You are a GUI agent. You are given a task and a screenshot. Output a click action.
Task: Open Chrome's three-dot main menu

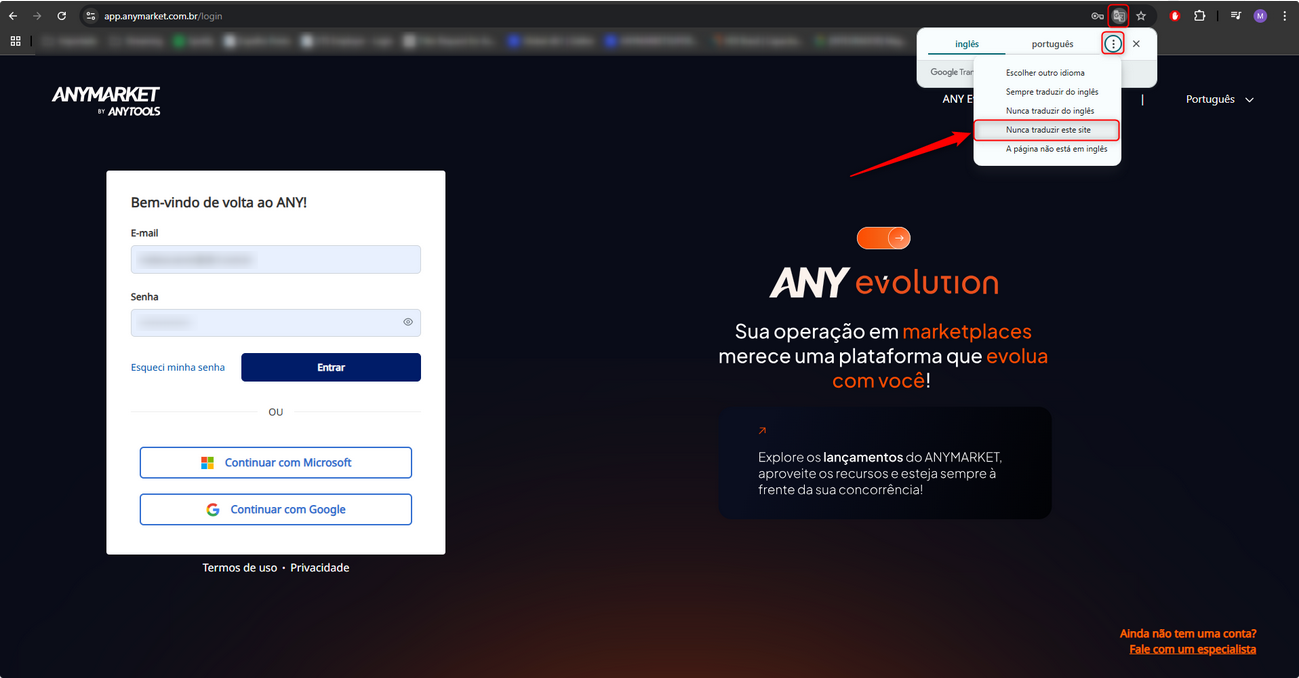pos(1284,16)
